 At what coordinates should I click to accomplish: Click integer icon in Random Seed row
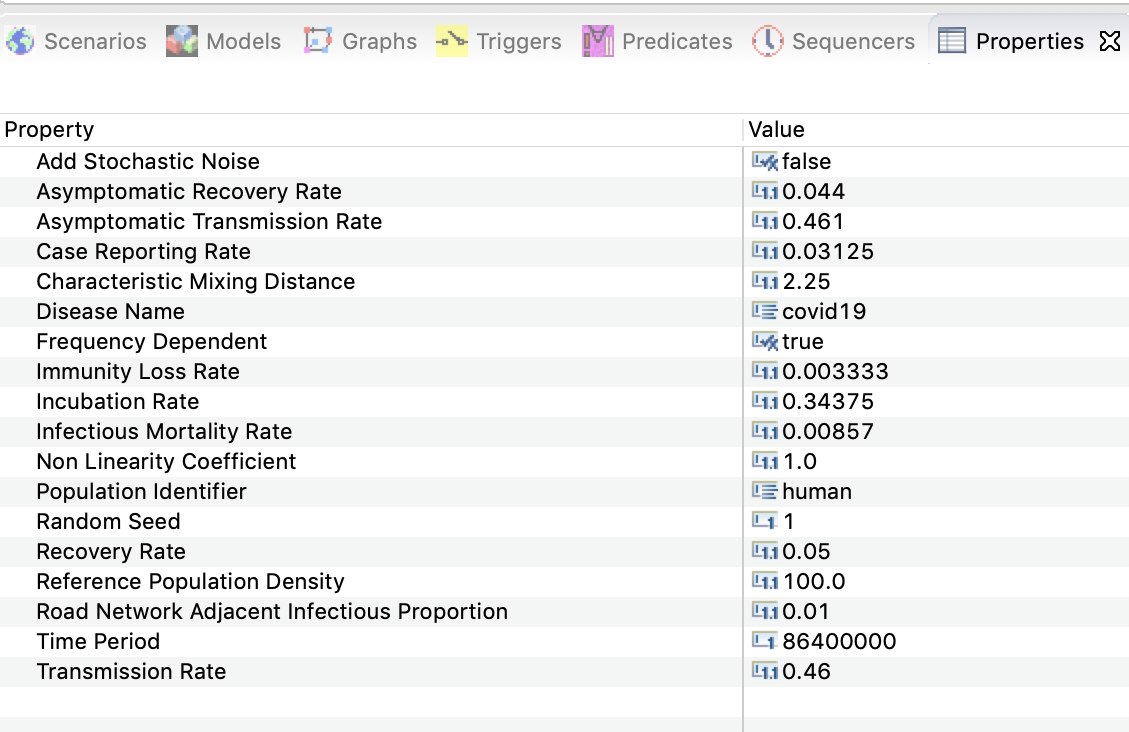[x=765, y=521]
